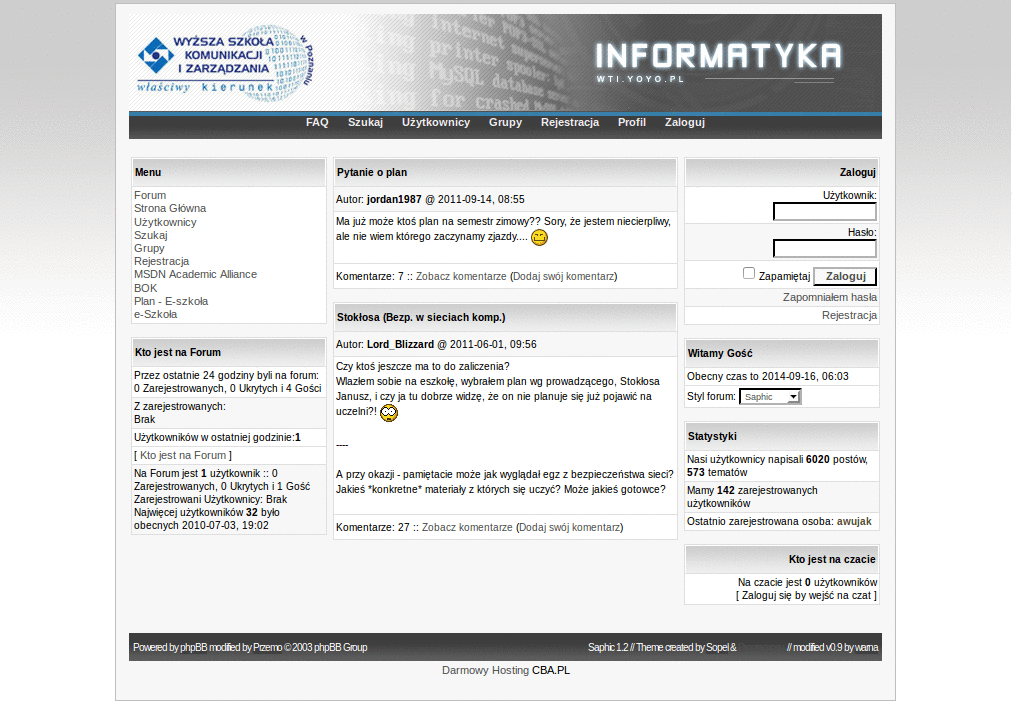Open Forum in the side menu
Screen dimensions: 1024x704
(x=150, y=195)
